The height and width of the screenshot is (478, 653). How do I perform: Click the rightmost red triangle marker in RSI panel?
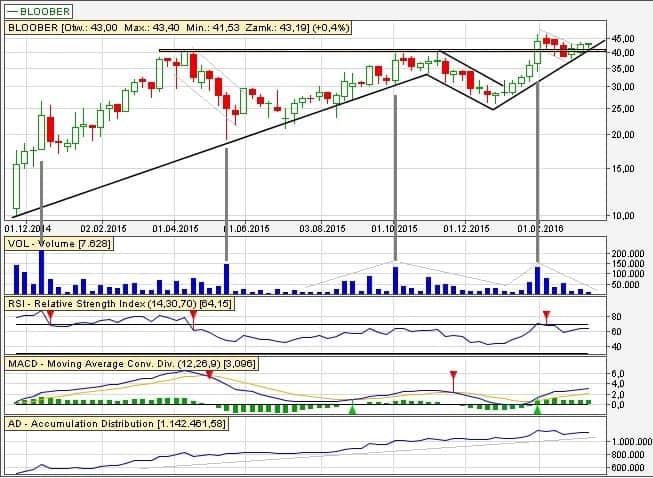[x=545, y=316]
